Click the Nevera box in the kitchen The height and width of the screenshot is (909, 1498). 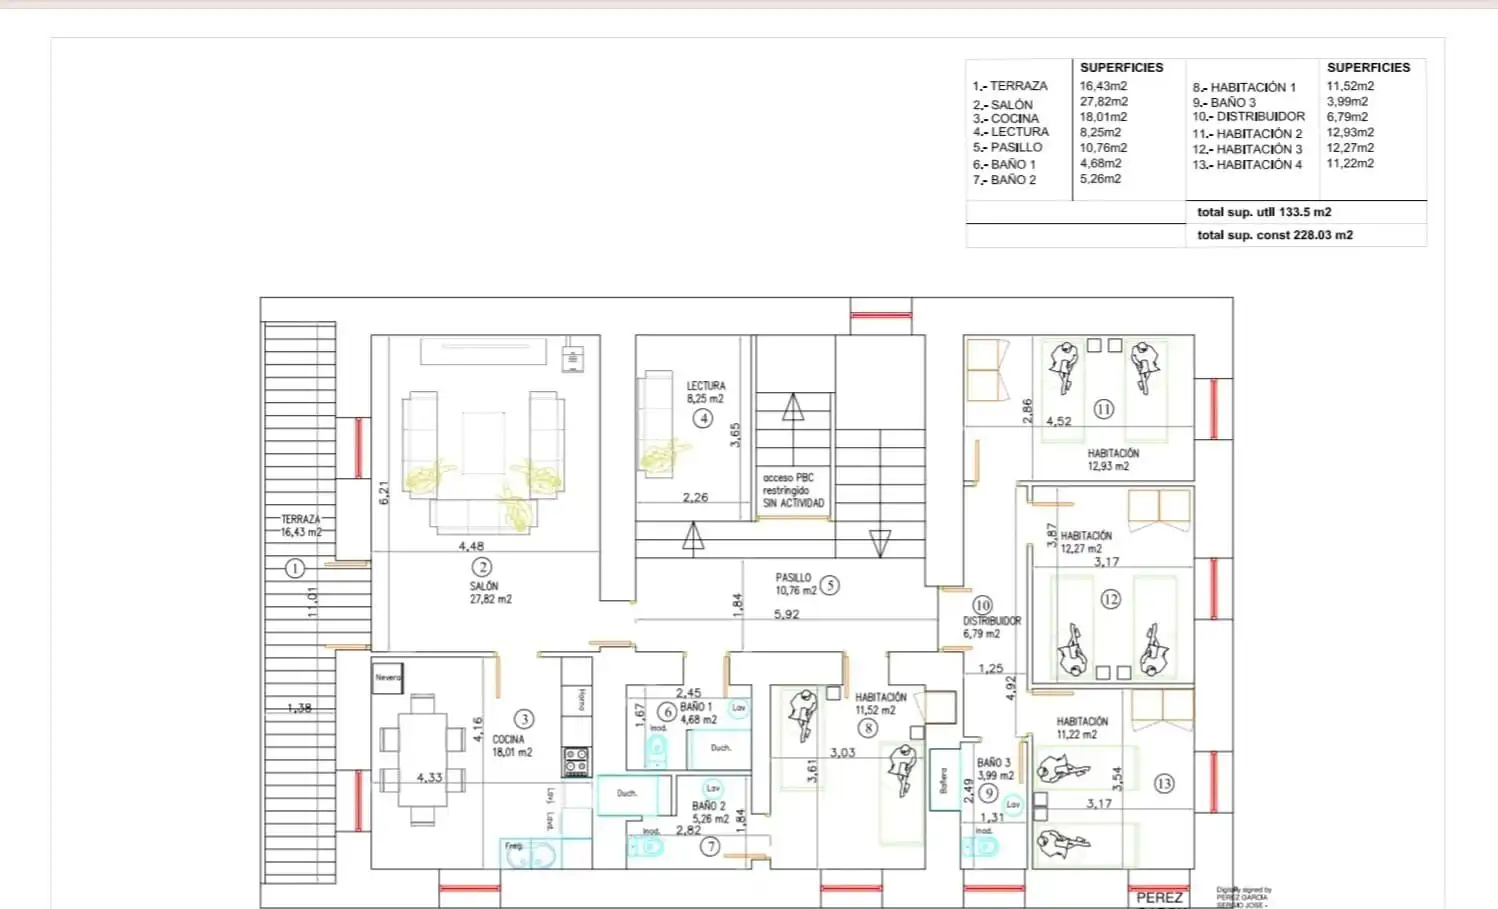tap(387, 678)
